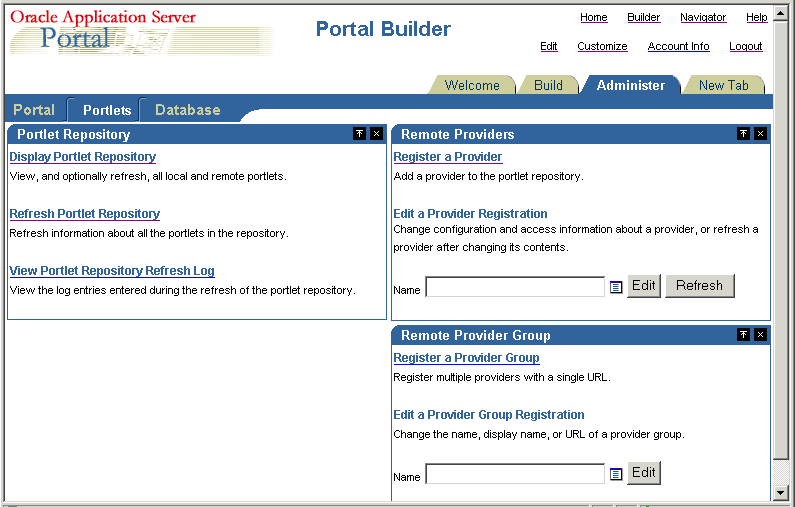
Task: Open the Portal sub-tab
Action: [x=34, y=110]
